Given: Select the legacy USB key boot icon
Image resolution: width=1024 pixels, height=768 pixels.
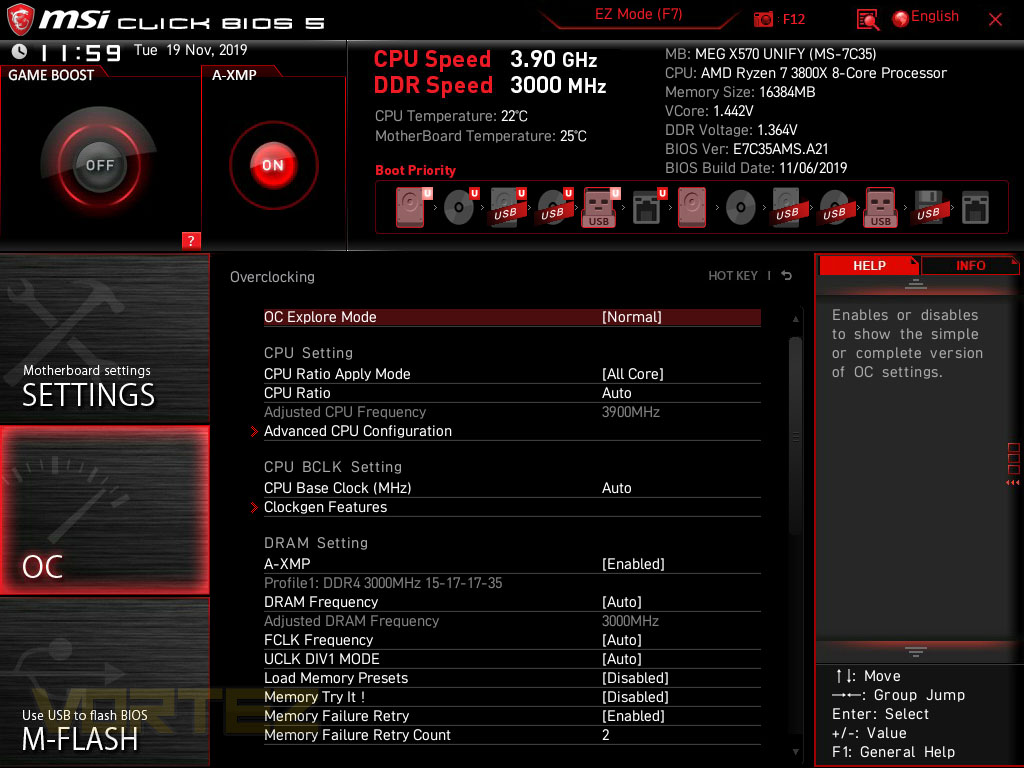Looking at the screenshot, I should [881, 207].
